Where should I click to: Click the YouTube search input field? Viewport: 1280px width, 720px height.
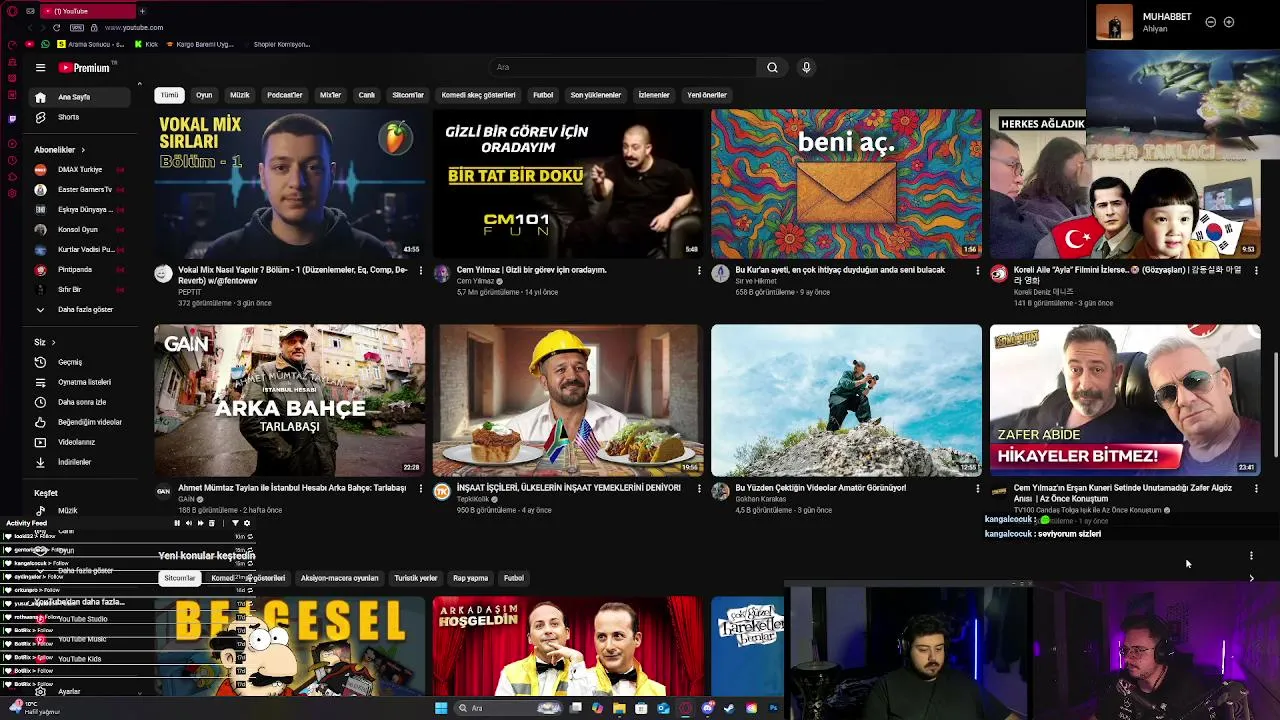point(625,67)
